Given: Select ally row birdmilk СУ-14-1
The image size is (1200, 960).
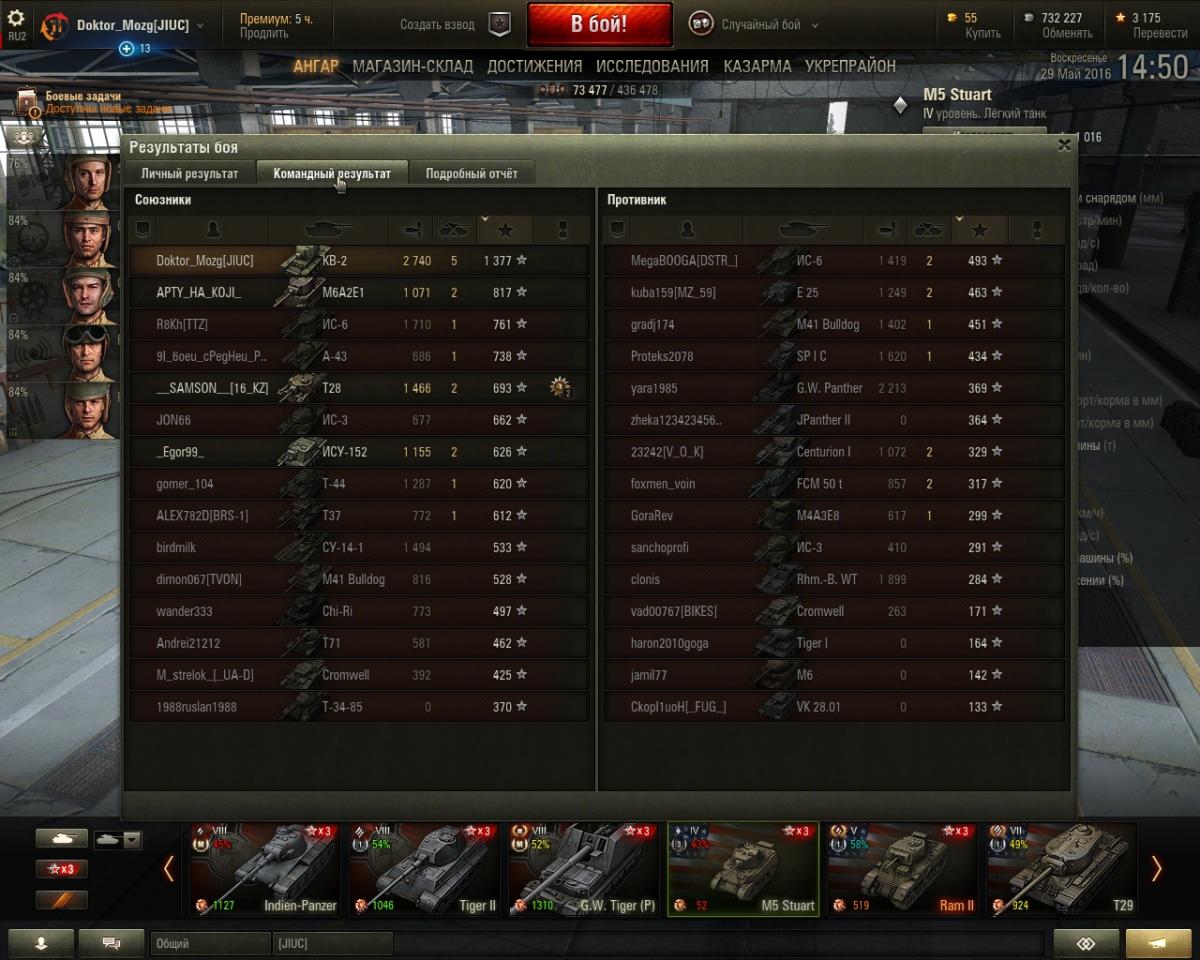Looking at the screenshot, I should coord(359,548).
